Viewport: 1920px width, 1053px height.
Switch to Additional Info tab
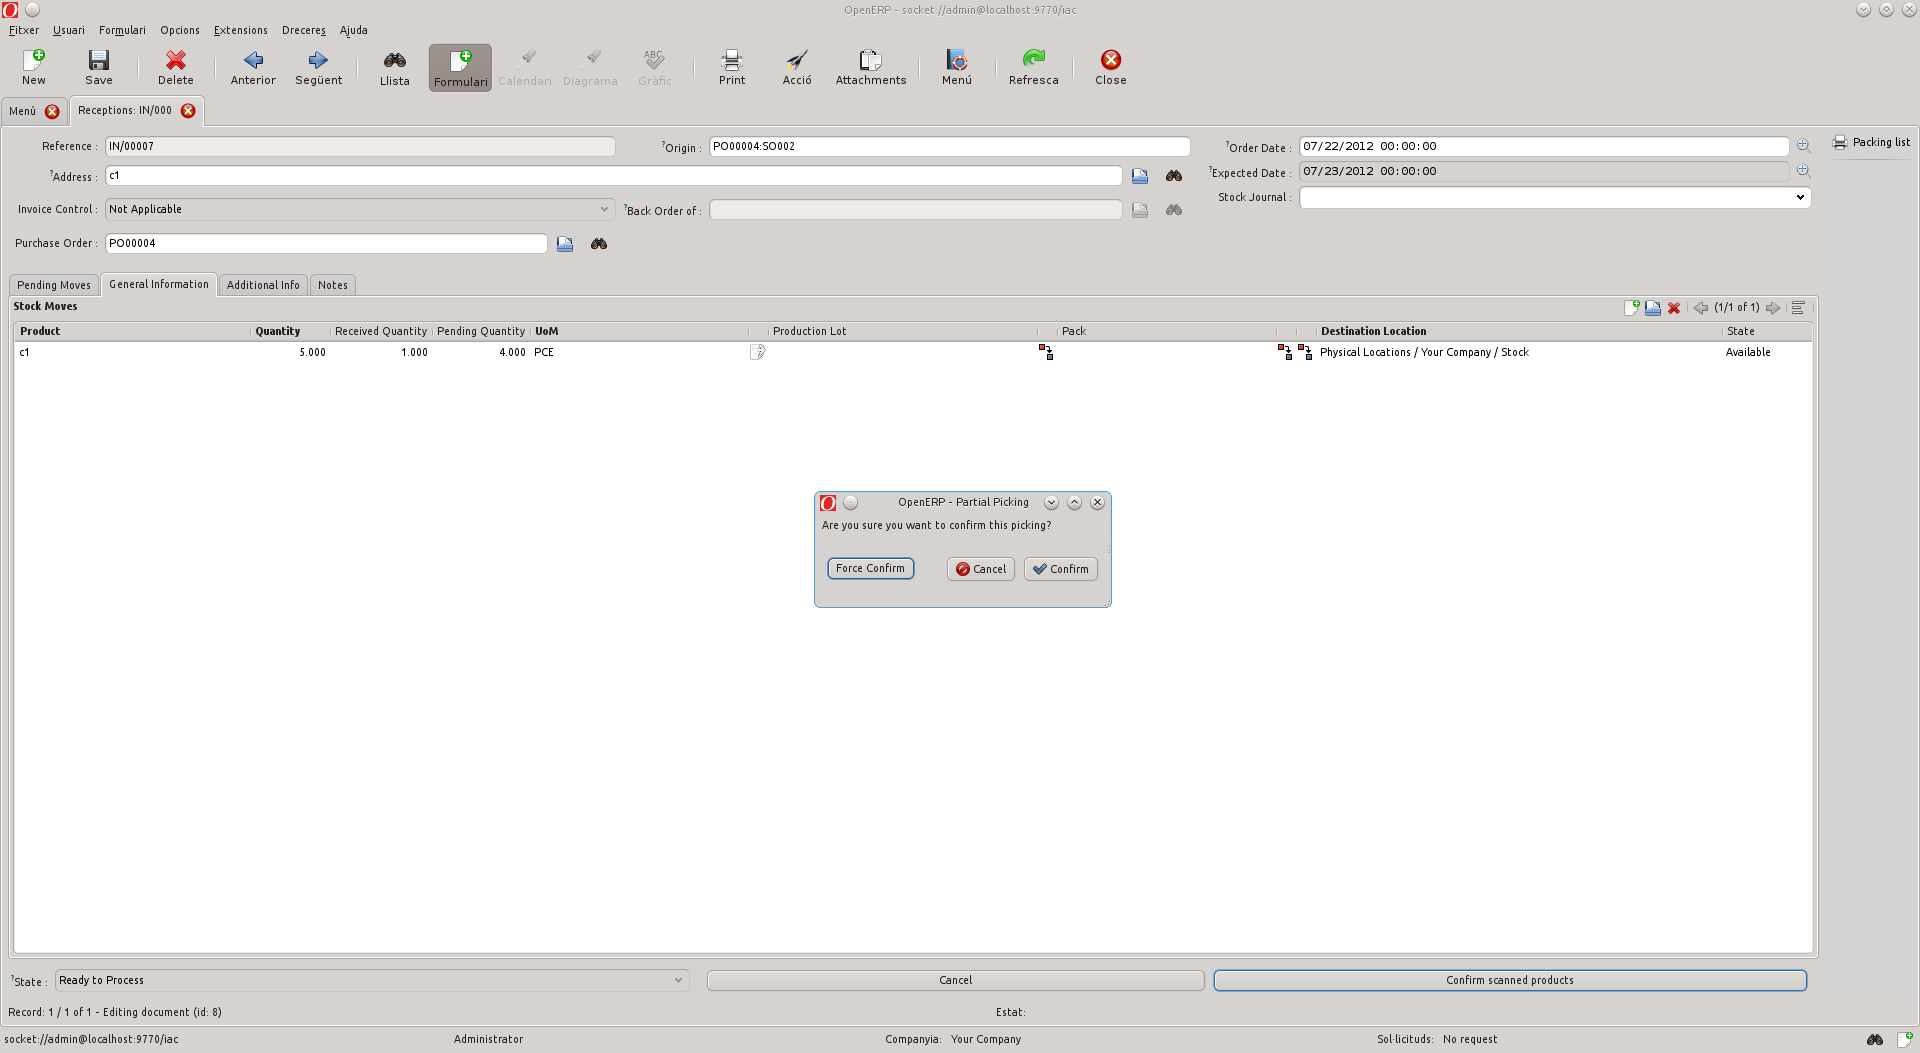pyautogui.click(x=263, y=285)
